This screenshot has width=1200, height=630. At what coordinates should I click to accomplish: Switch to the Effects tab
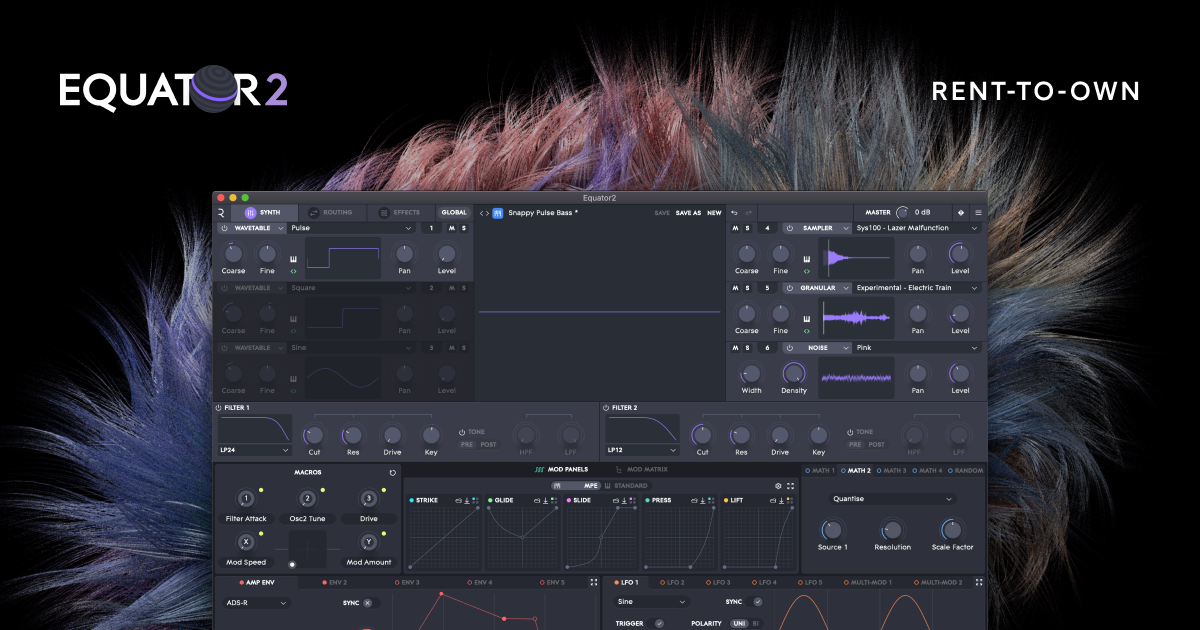(x=400, y=213)
